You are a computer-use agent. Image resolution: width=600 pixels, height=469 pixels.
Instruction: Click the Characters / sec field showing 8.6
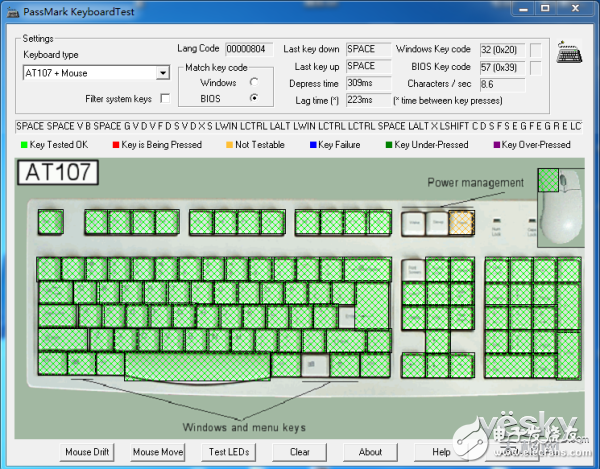tap(502, 85)
